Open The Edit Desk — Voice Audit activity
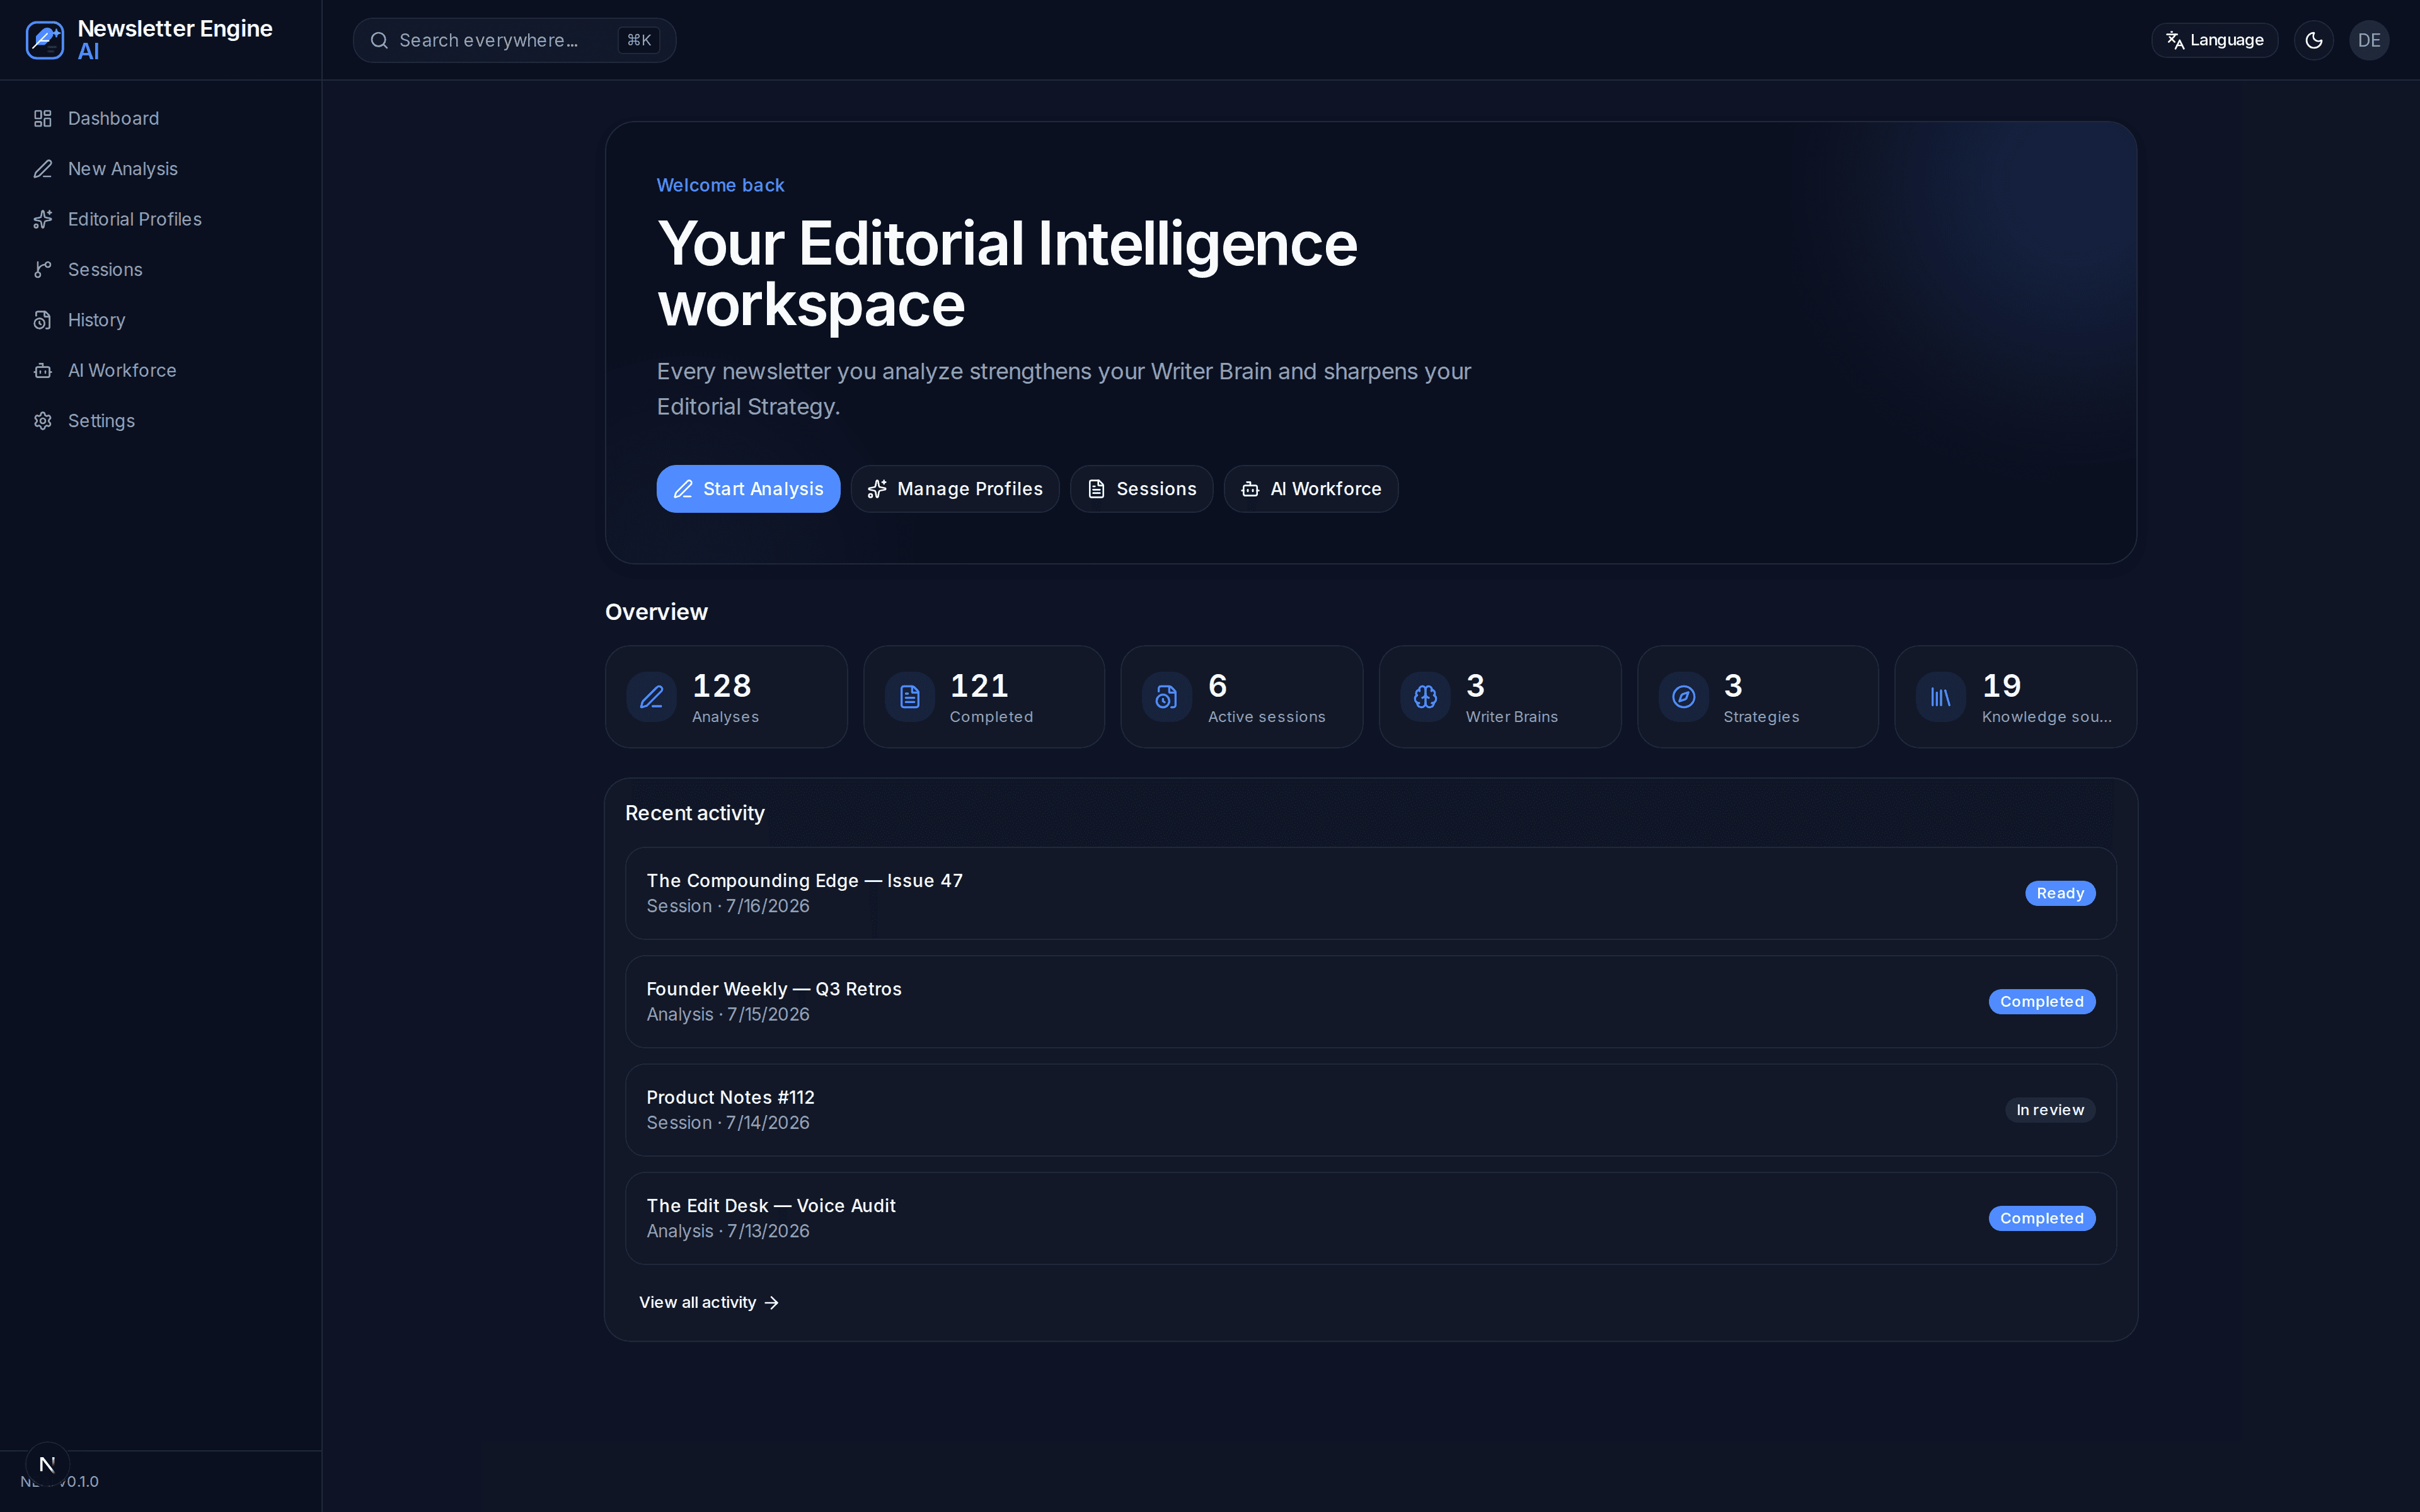This screenshot has width=2420, height=1512. pyautogui.click(x=1370, y=1218)
